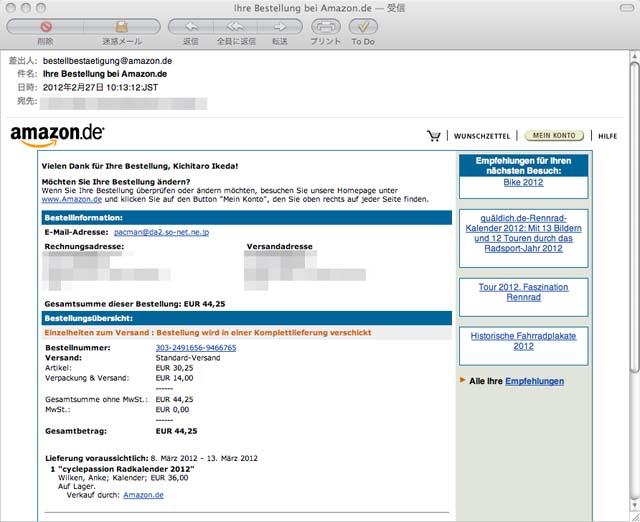Click the MwSt. amount EUR 0,00
The image size is (640, 522).
click(x=172, y=410)
